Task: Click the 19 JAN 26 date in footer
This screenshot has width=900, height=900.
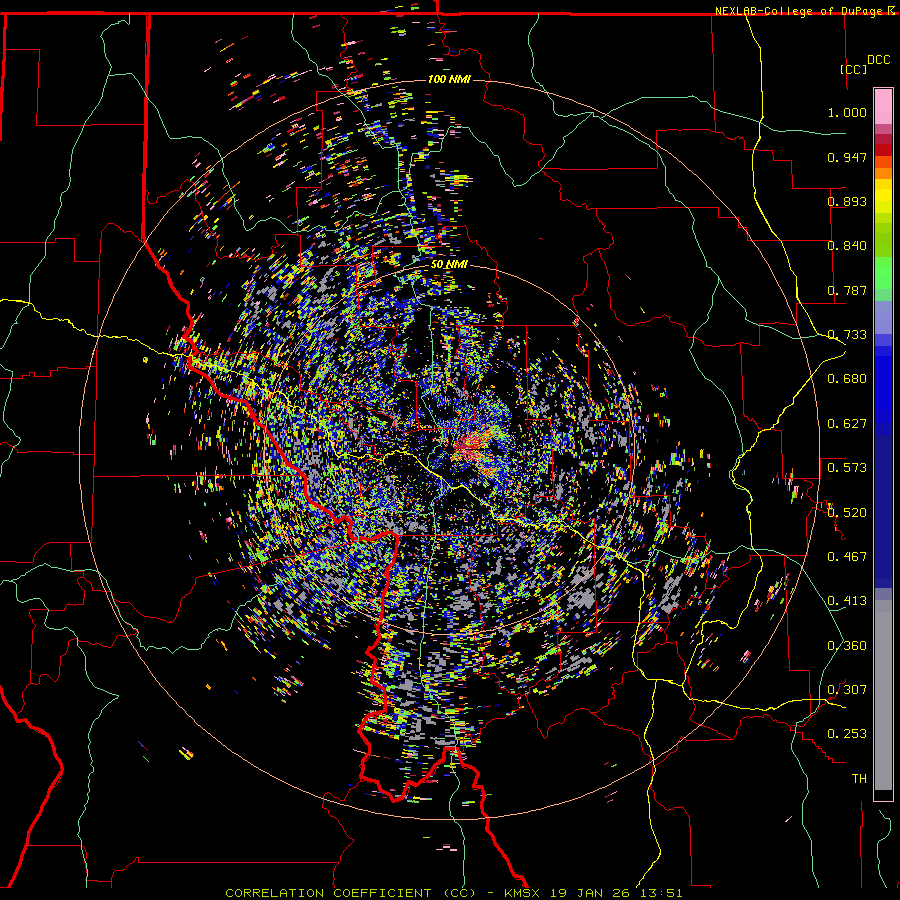Action: coord(589,893)
